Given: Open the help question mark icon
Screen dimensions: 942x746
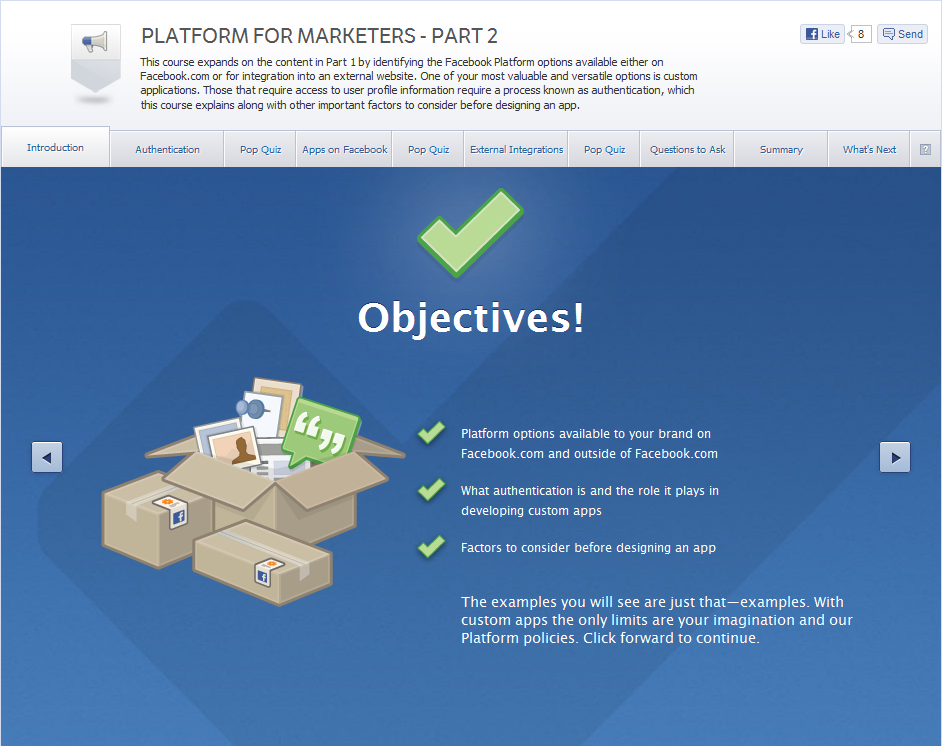Looking at the screenshot, I should 925,150.
